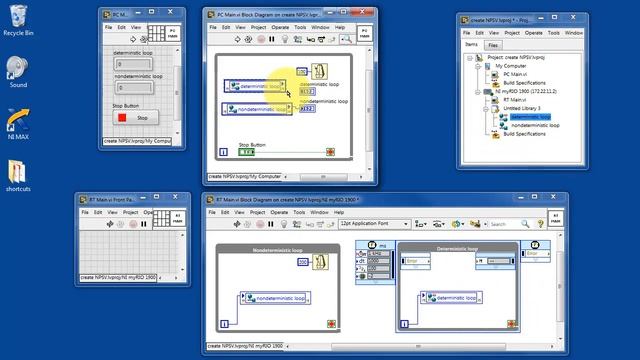The width and height of the screenshot is (640, 360).
Task: Open View menu in Project Explorer window
Action: [x=494, y=33]
